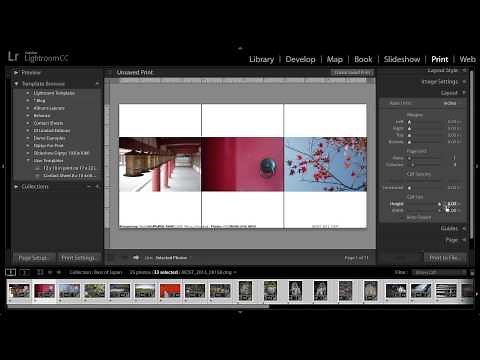Toggle the filter switch beside the Filter dropdown
480x360 pixels.
tap(472, 273)
